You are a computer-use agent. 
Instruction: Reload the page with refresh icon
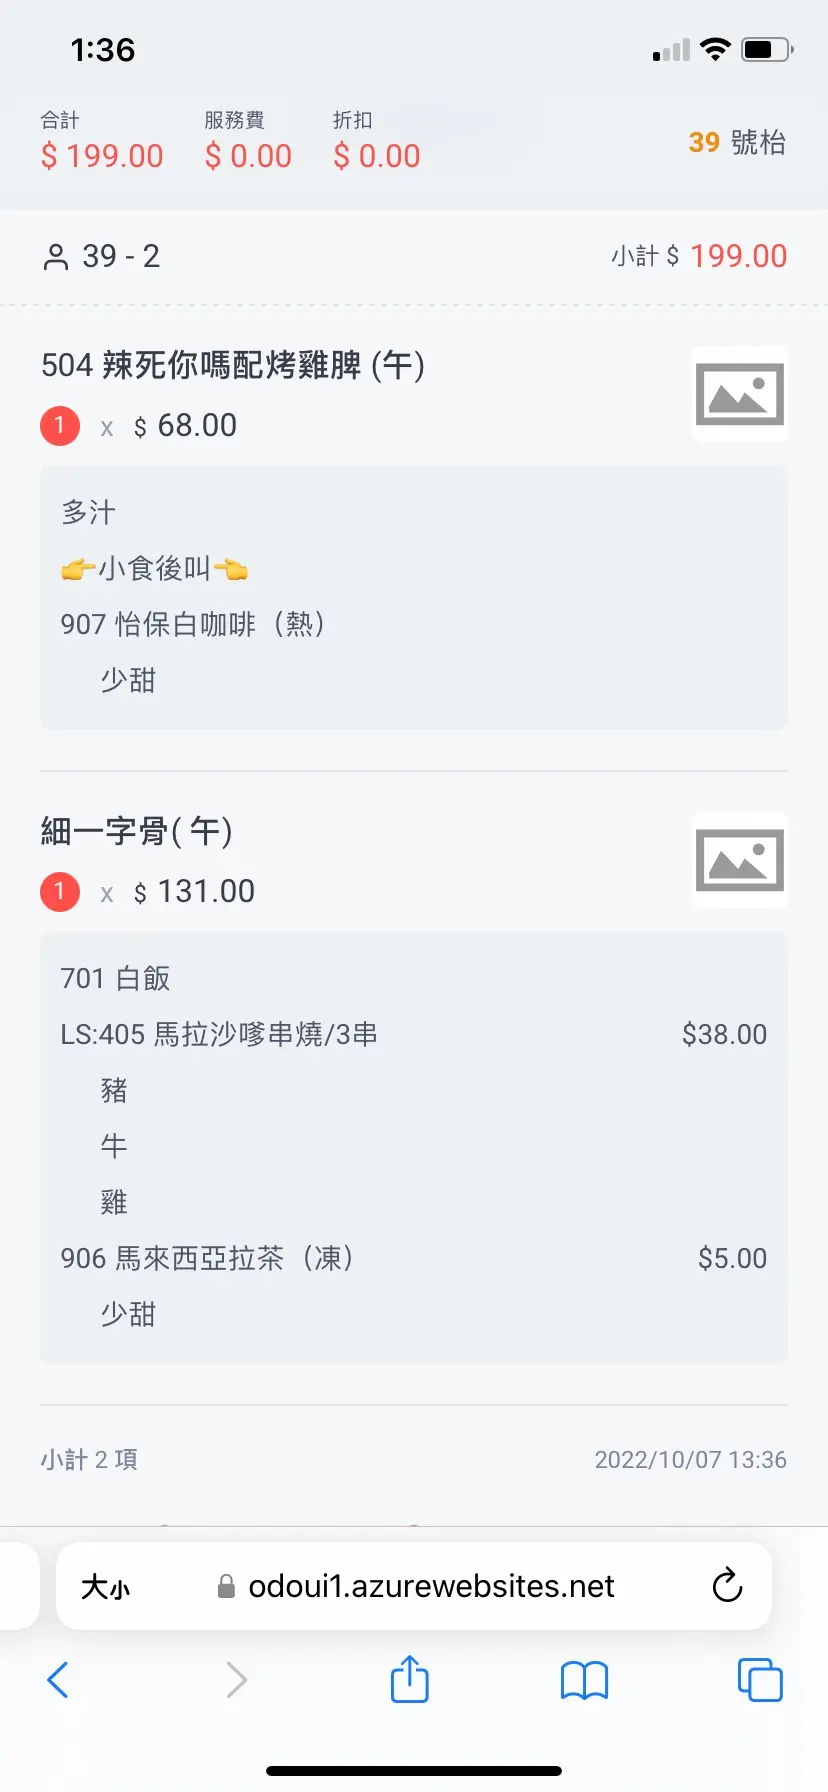coord(727,1585)
